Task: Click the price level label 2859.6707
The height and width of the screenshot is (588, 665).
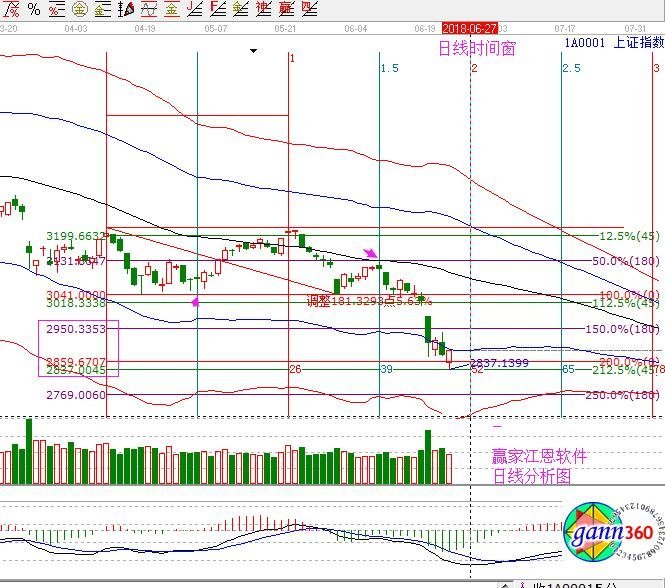Action: pyautogui.click(x=75, y=362)
